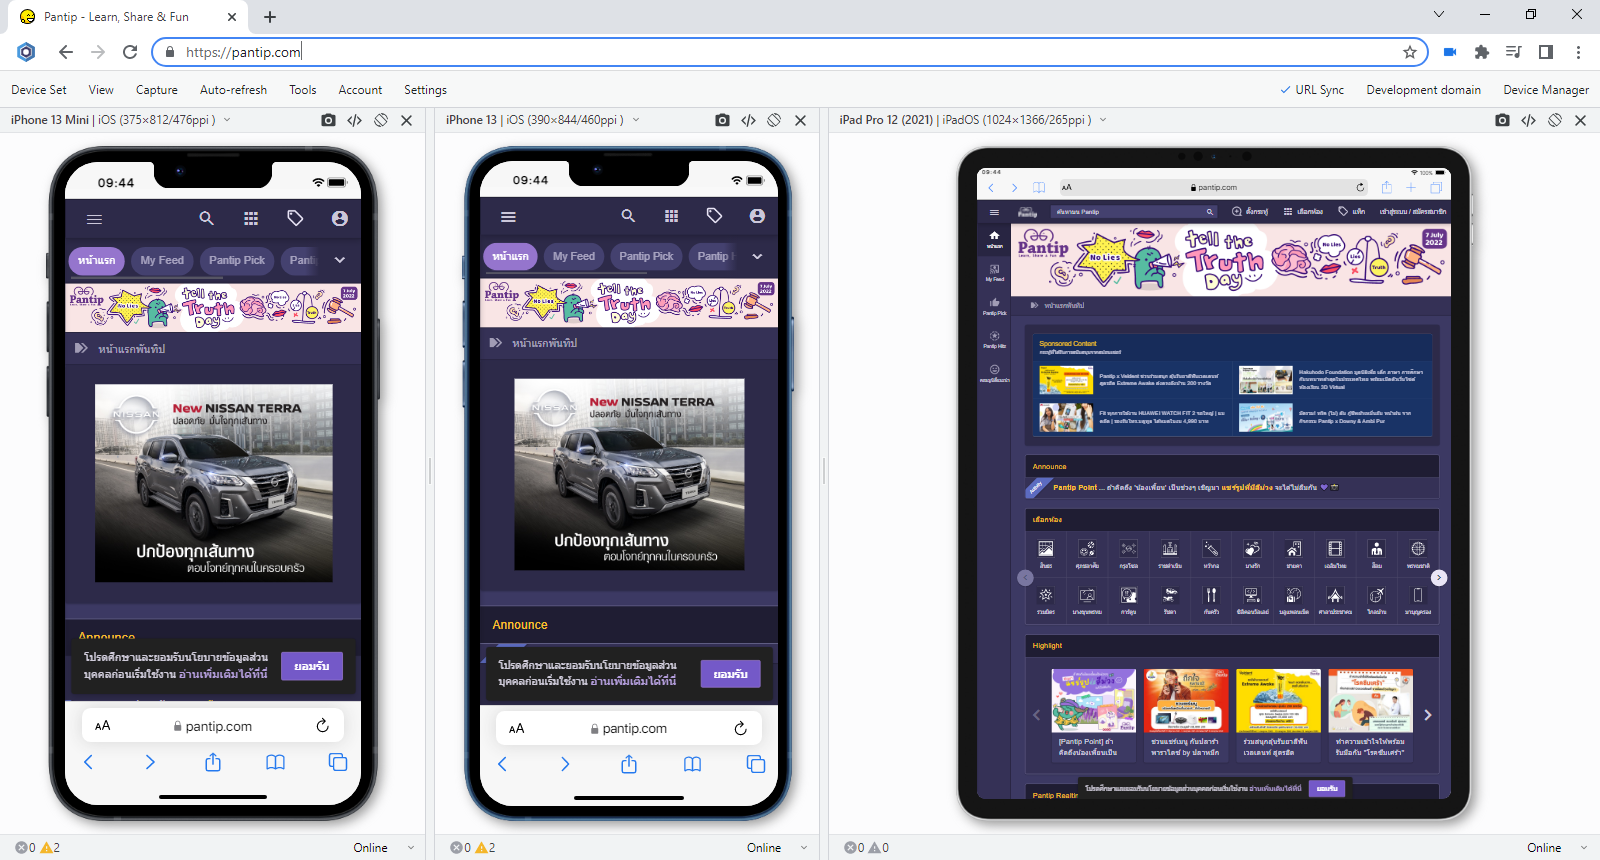
Task: Capture screenshot of iPhone 13 Mini device
Action: (328, 120)
